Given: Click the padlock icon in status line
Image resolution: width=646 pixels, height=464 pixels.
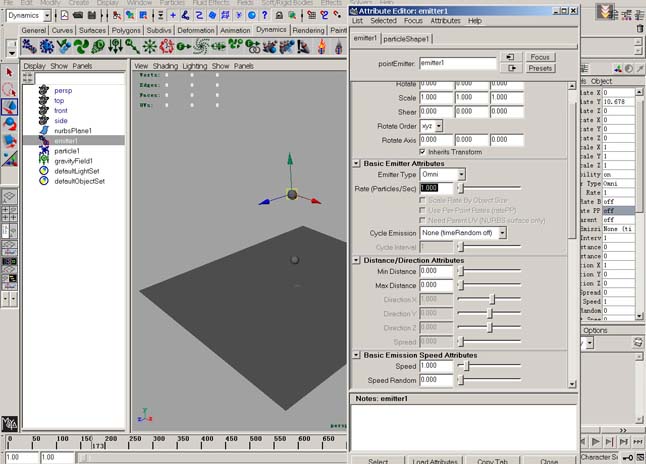Looking at the screenshot, I should 279,16.
